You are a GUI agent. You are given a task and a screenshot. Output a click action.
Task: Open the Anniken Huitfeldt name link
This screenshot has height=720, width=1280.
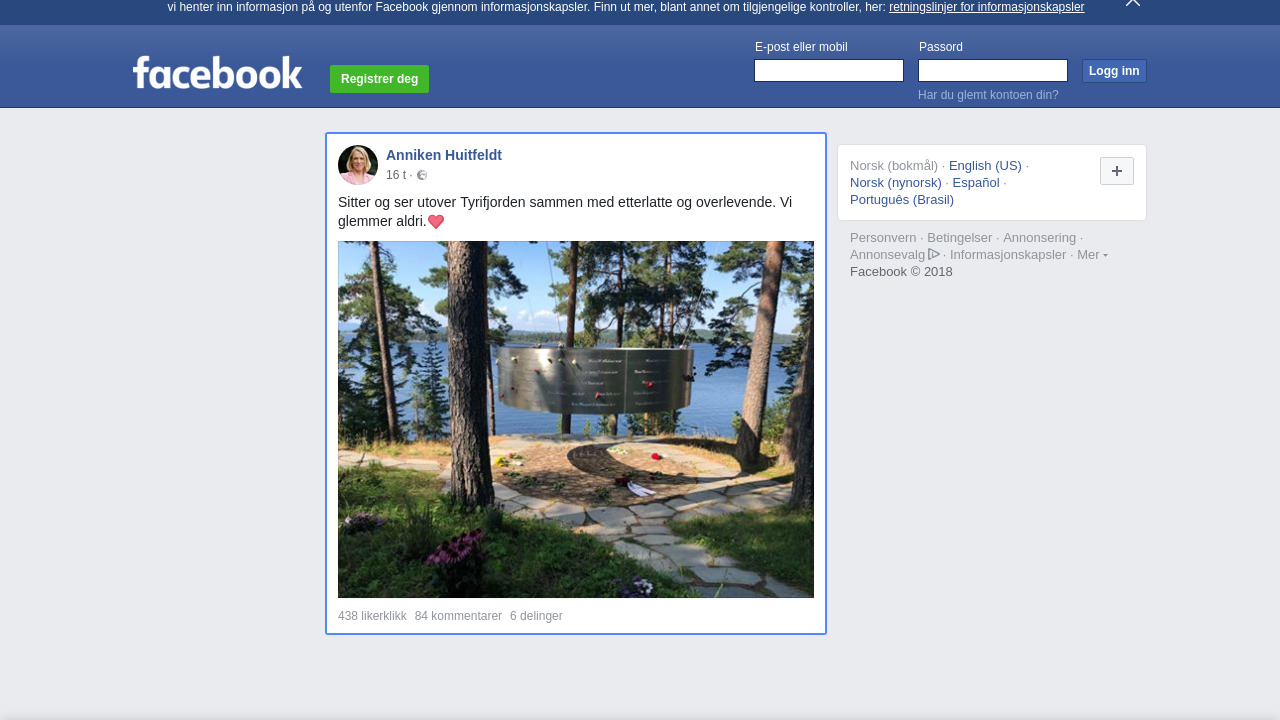click(443, 155)
